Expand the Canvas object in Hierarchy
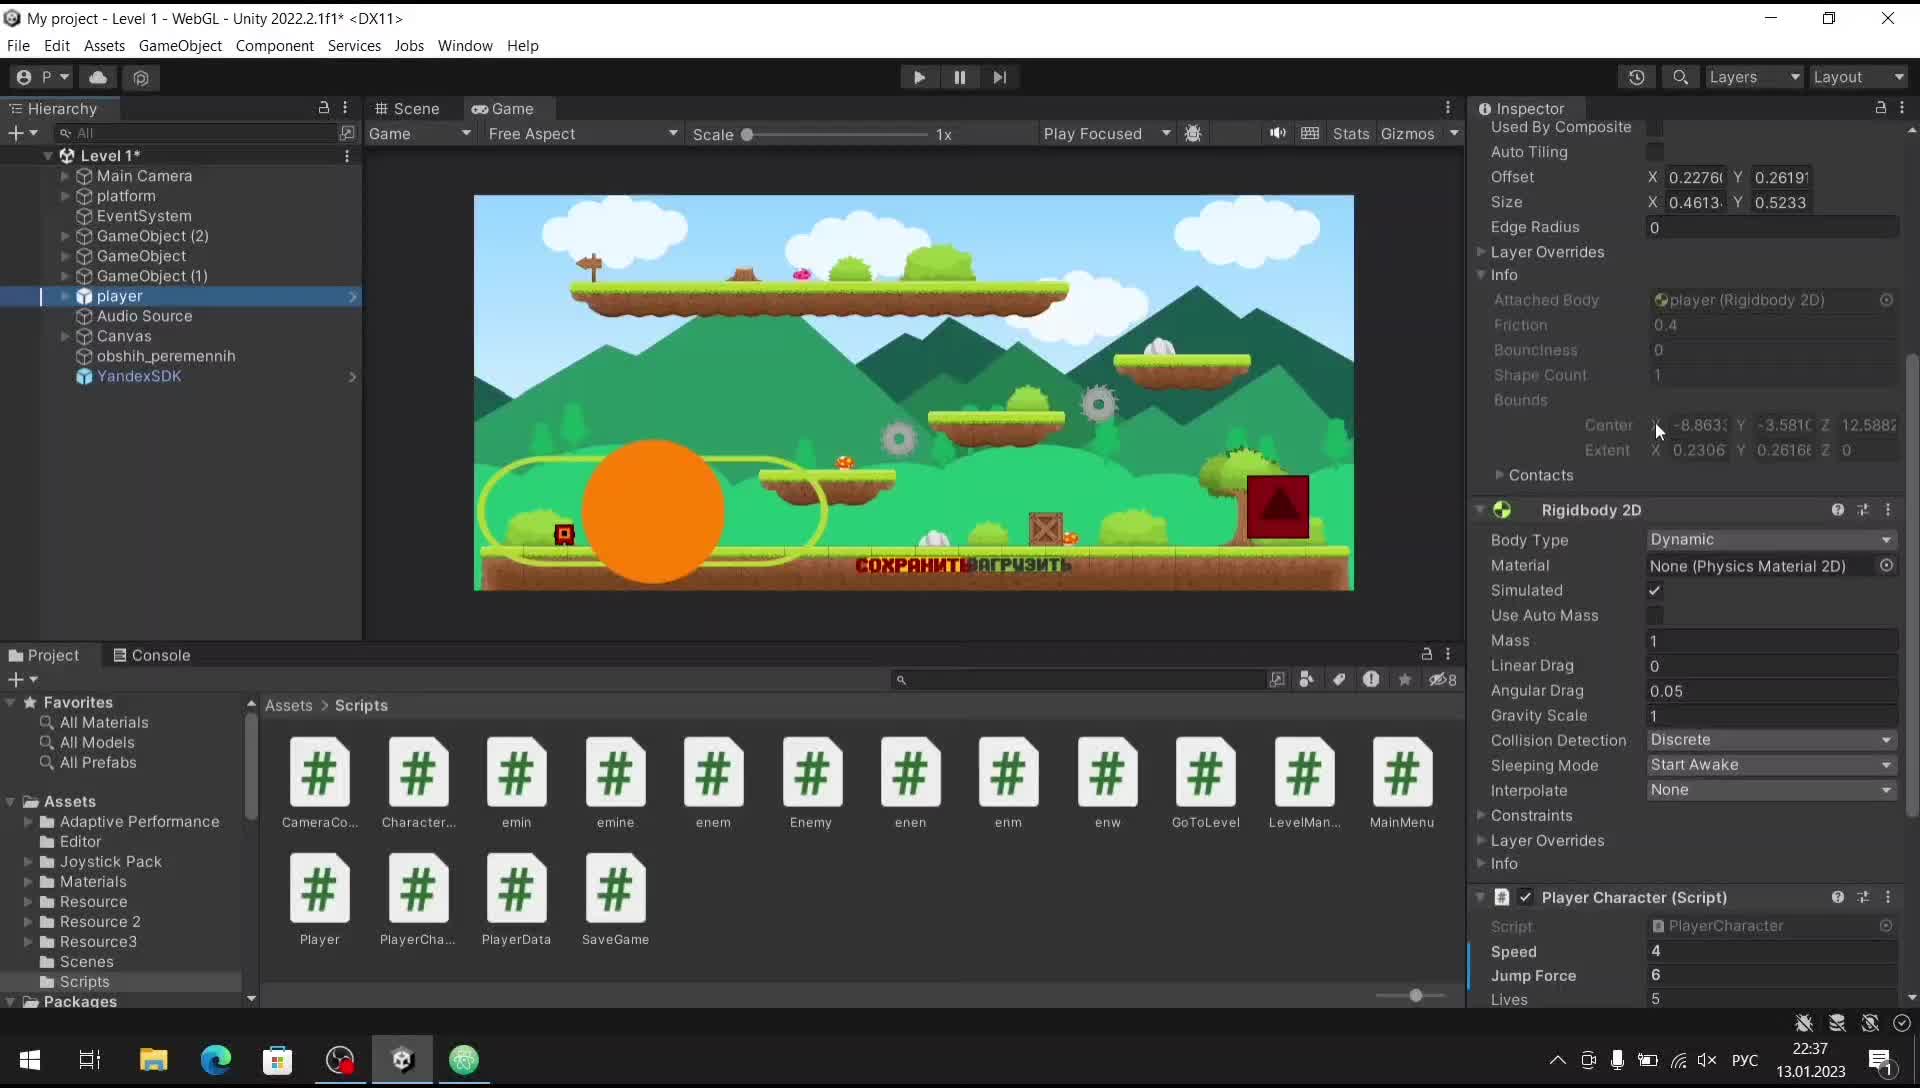The image size is (1920, 1088). (65, 336)
